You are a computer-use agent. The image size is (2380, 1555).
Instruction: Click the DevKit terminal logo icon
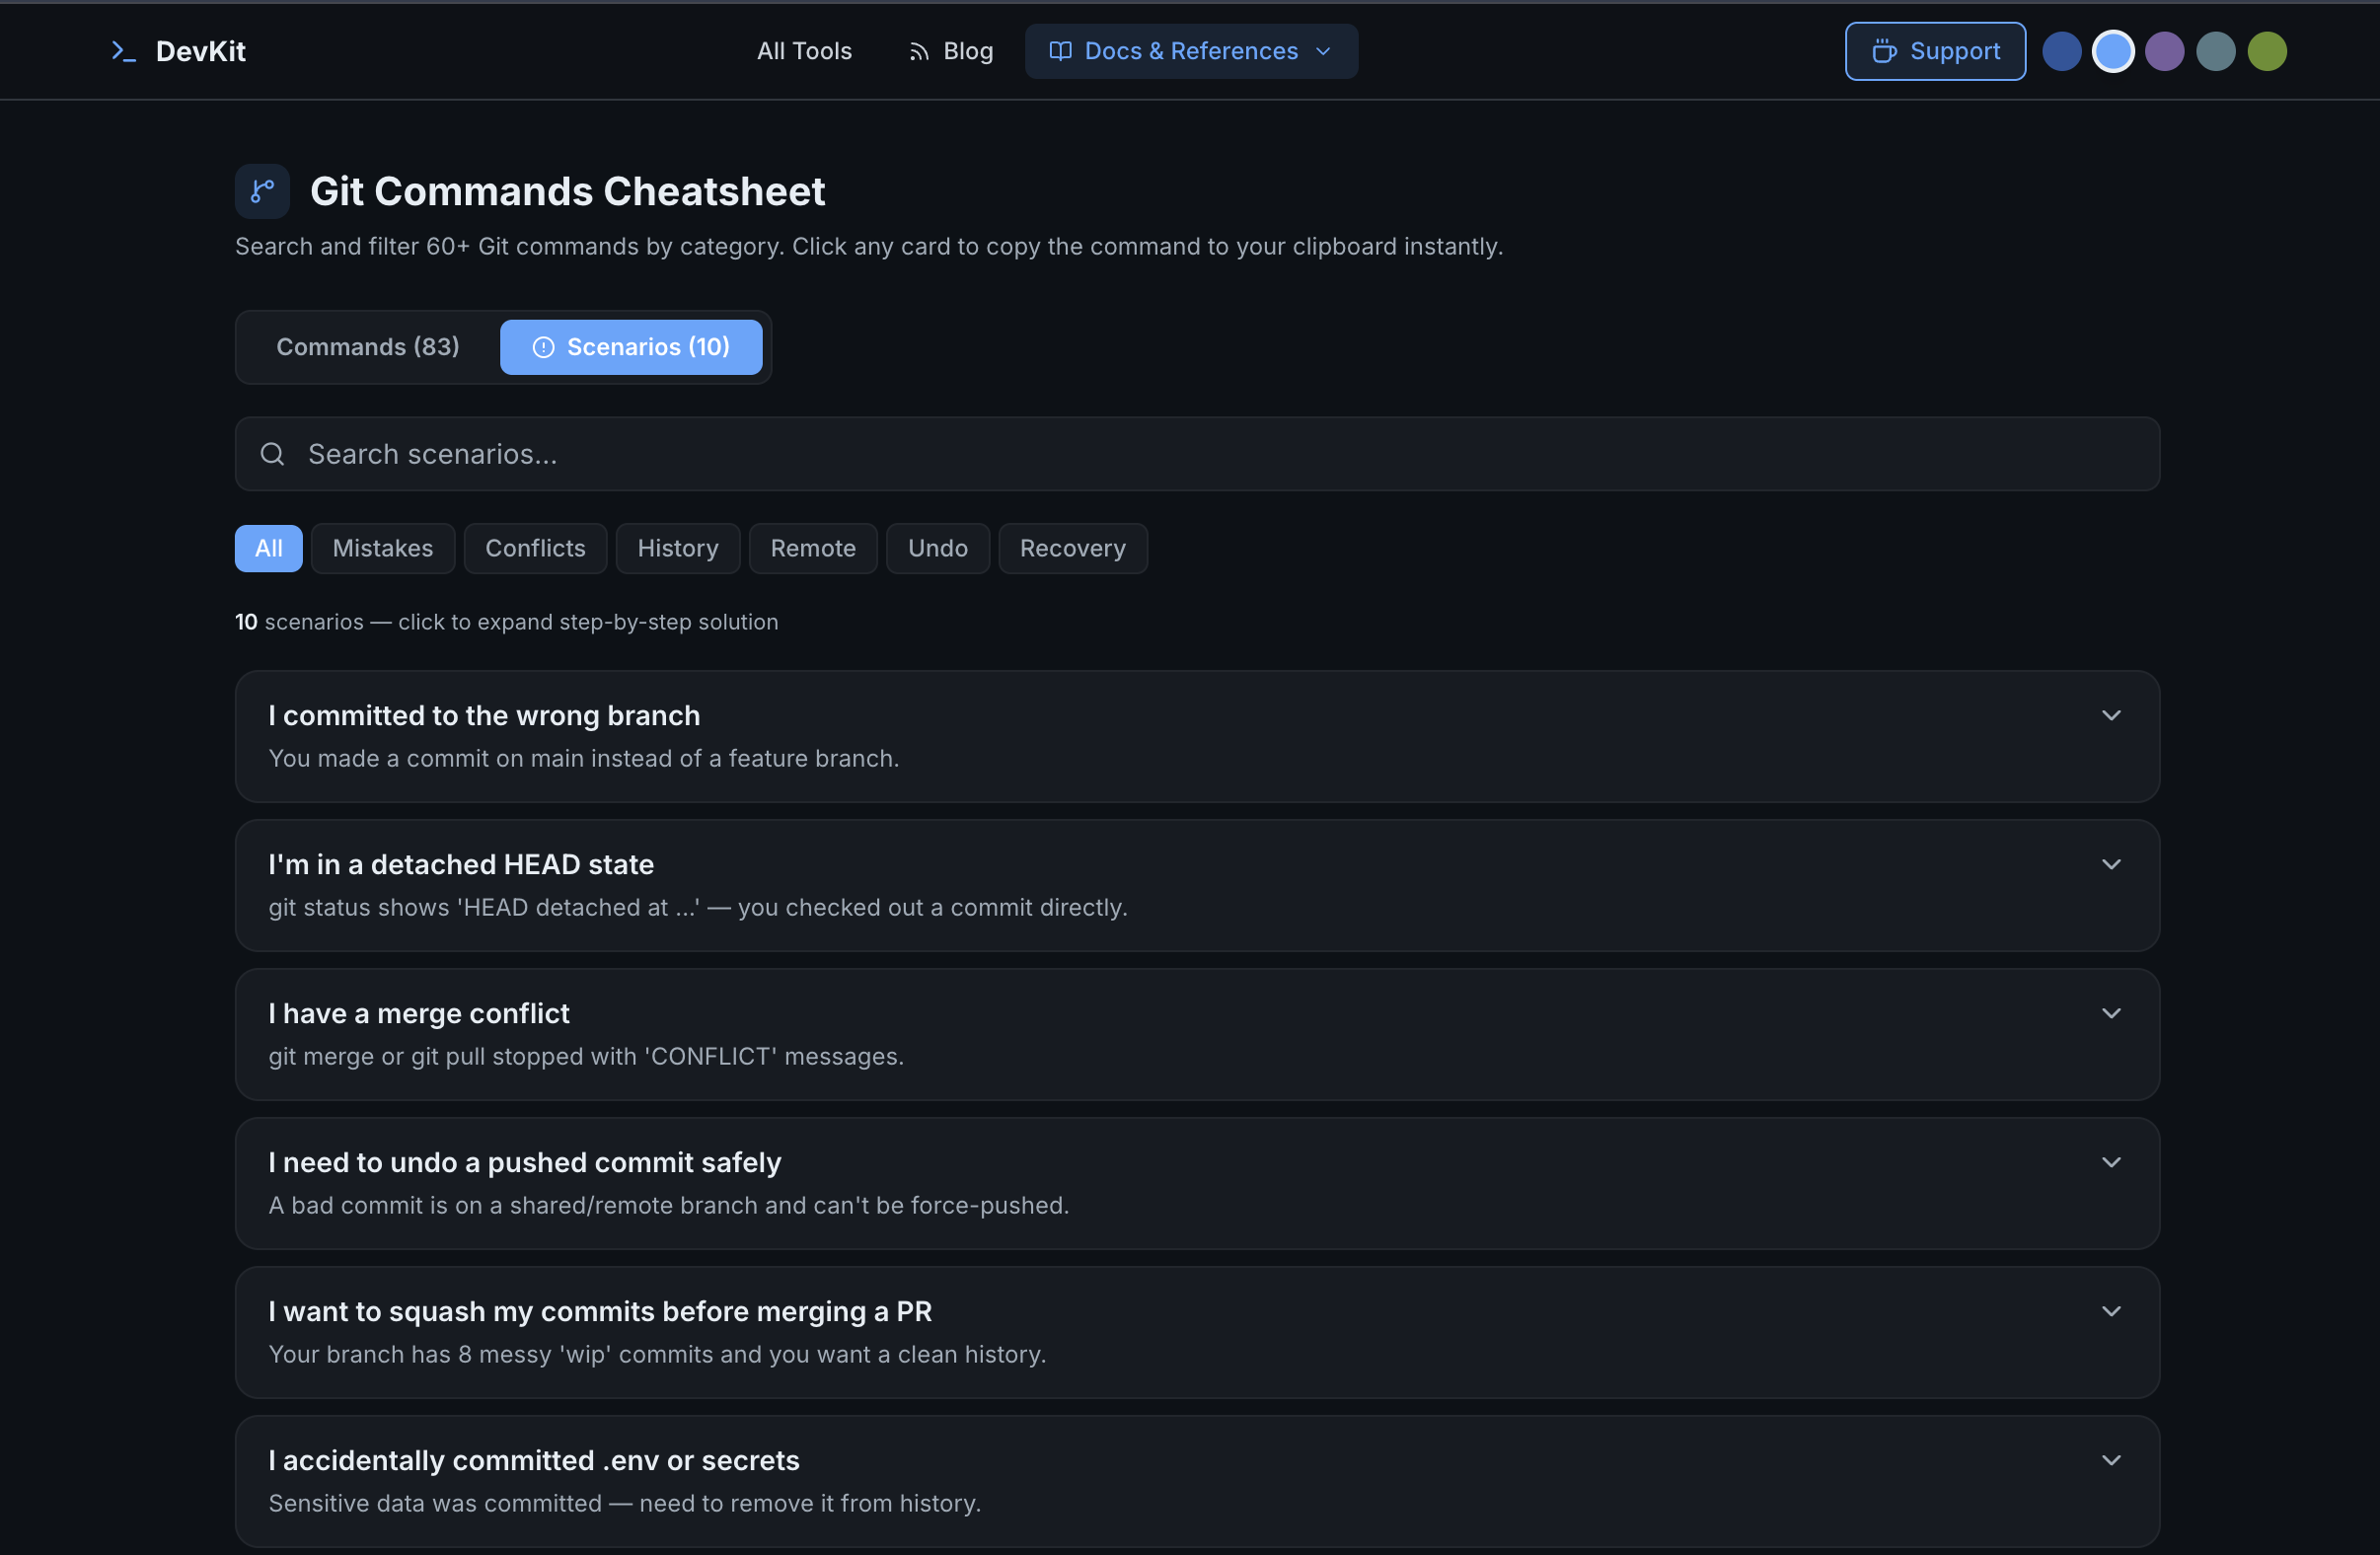(x=122, y=51)
